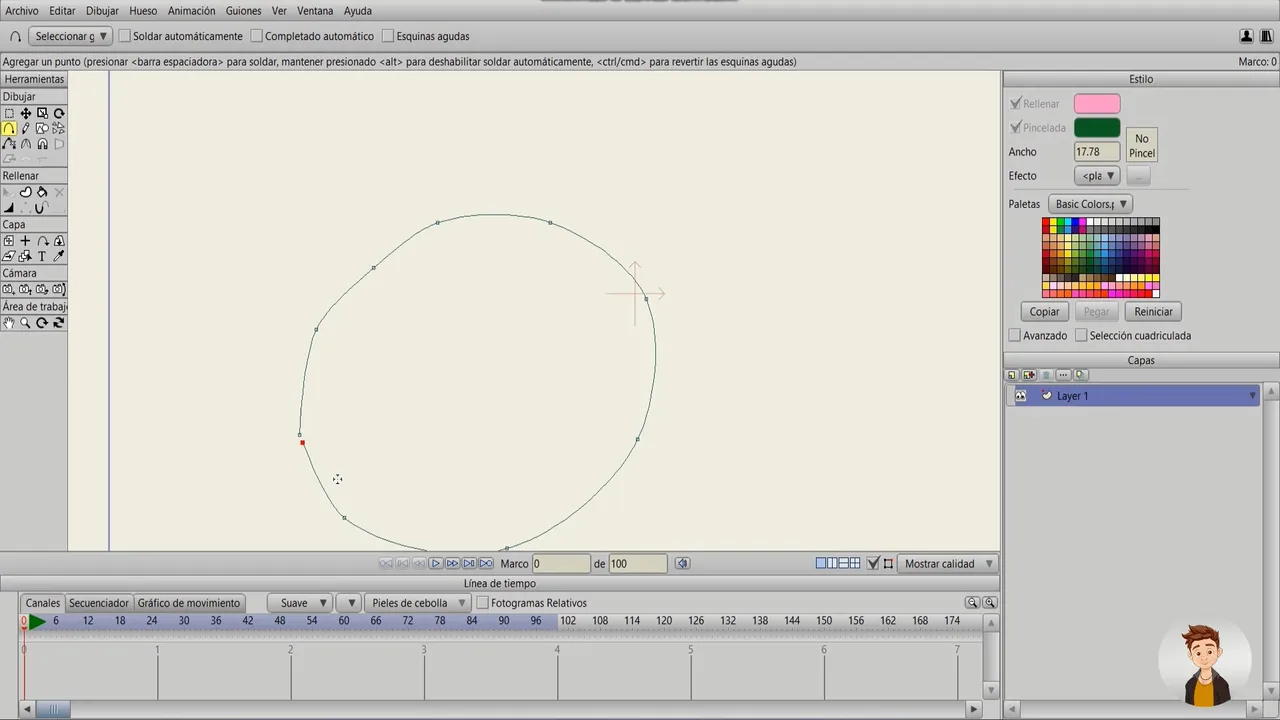Open the Suave interpolation dropdown
This screenshot has width=1280, height=720.
click(299, 603)
